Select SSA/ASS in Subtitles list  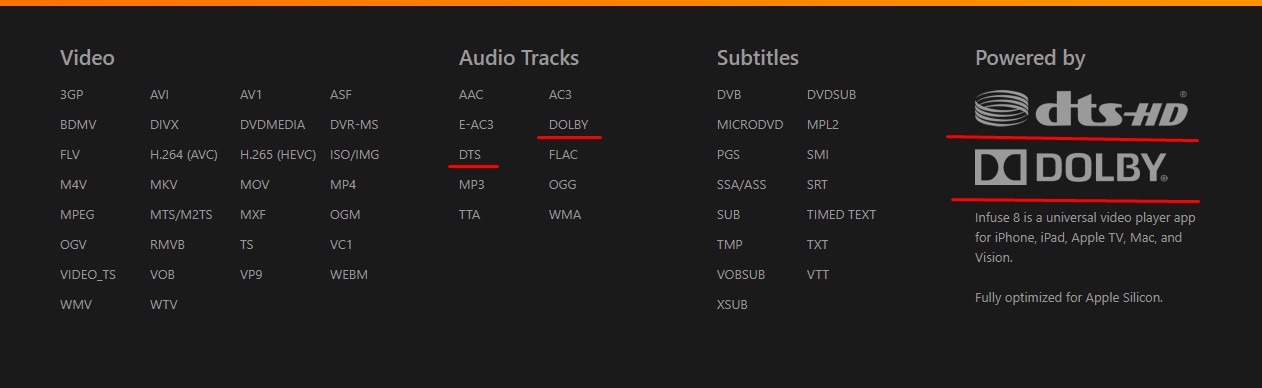(x=742, y=185)
